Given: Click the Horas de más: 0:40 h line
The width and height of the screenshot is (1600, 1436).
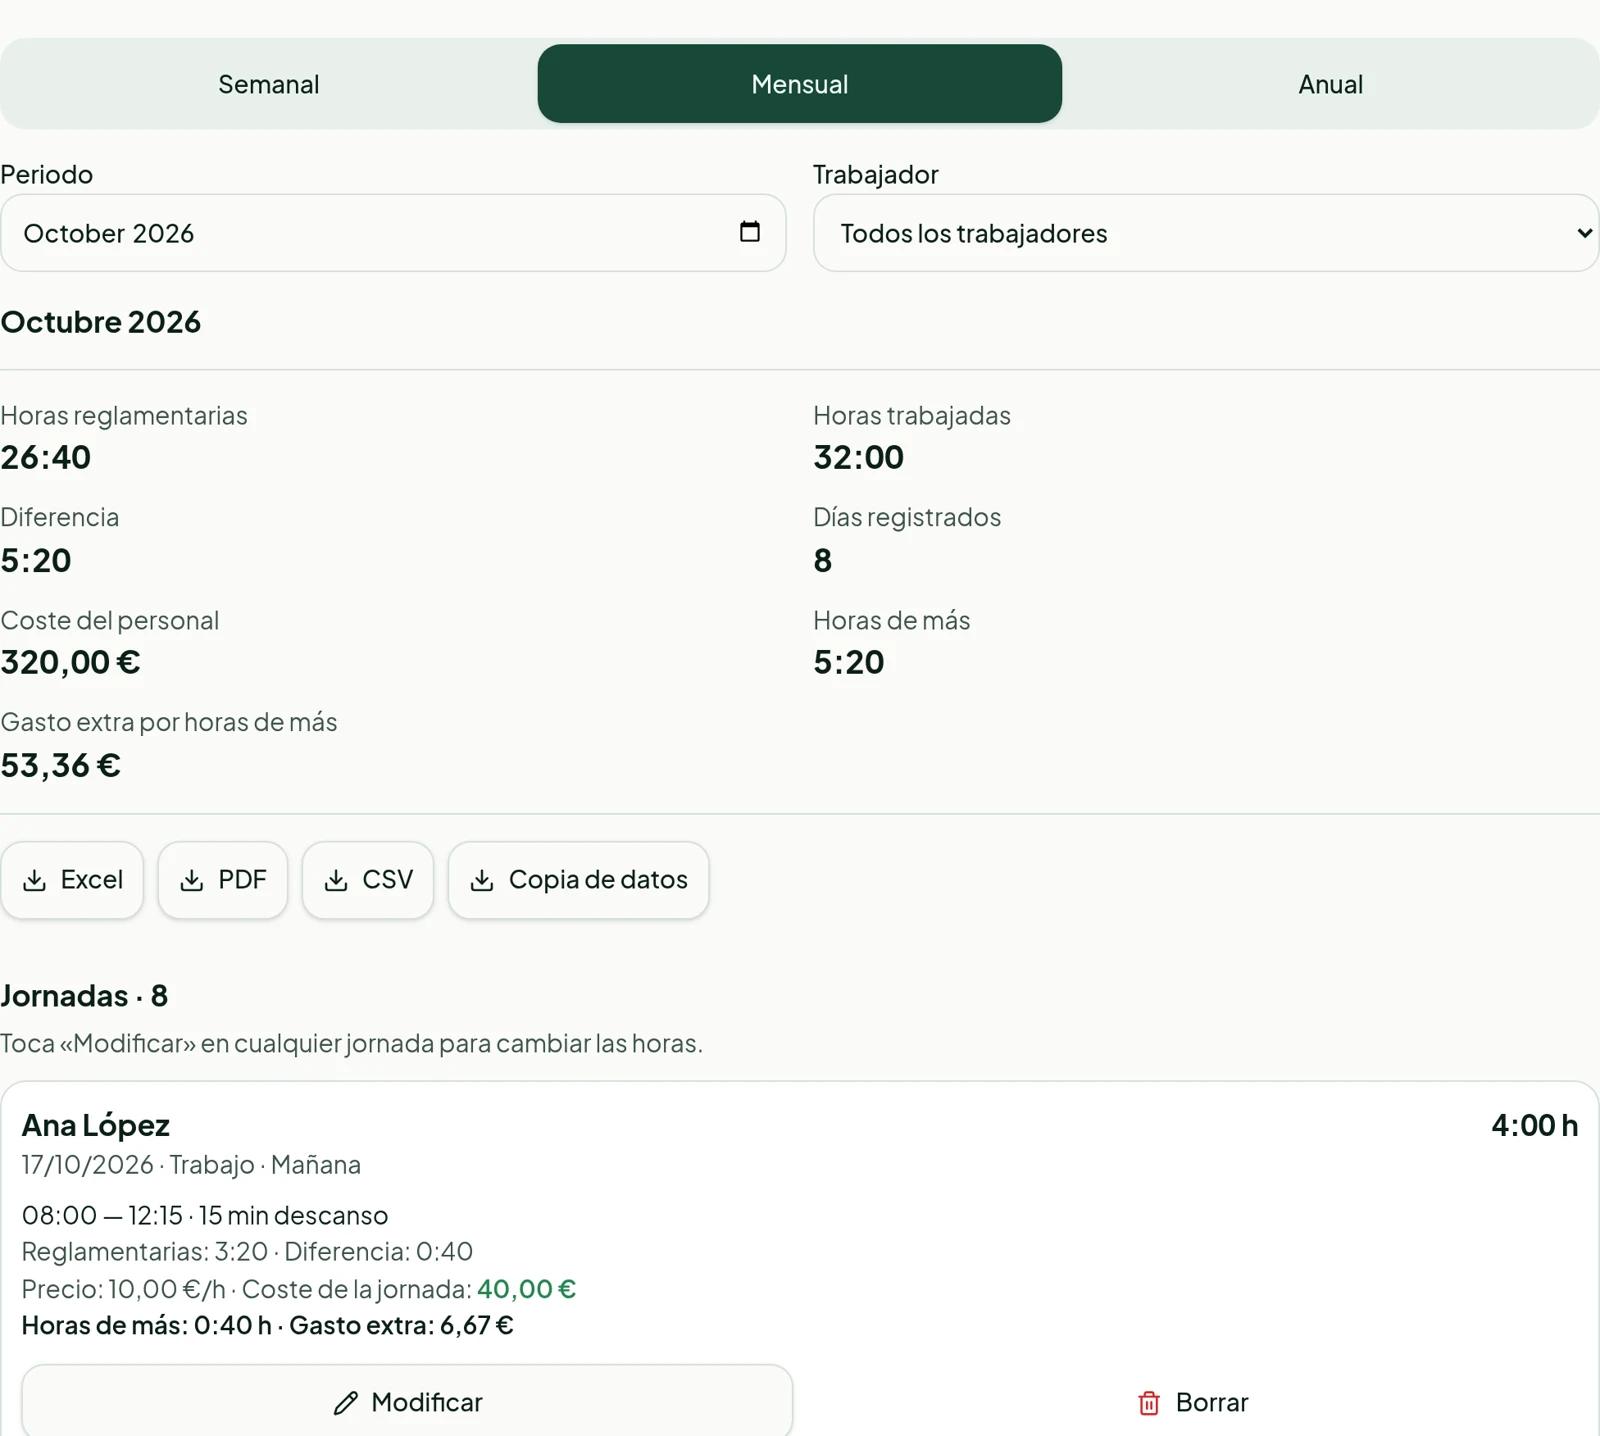Looking at the screenshot, I should (267, 1325).
